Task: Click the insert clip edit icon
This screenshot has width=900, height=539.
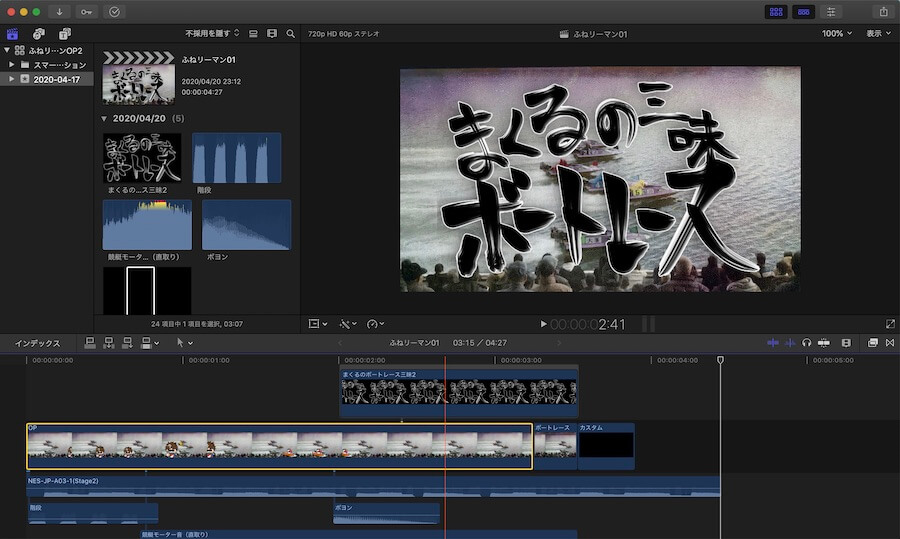Action: 108,343
